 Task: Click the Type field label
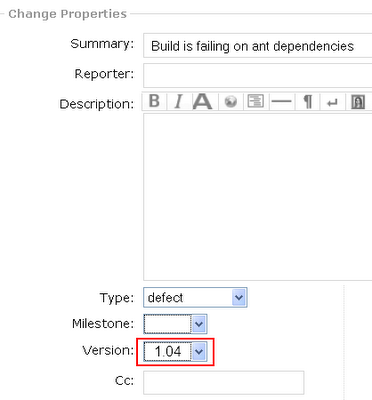117,298
